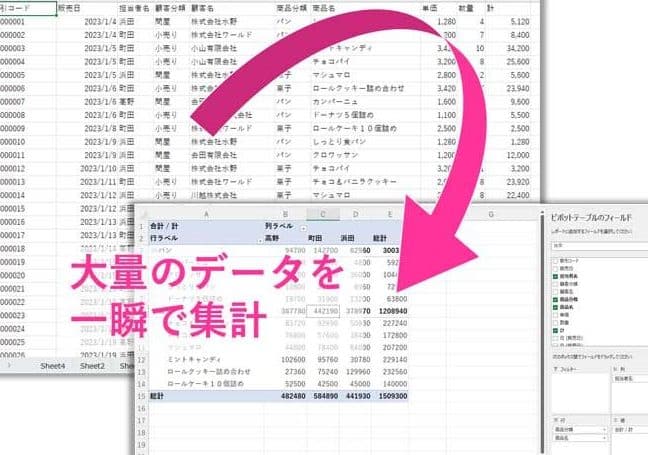Open the 列ラベル filter dropdown arrow
Screen dimensions: 648x455
pyautogui.click(x=303, y=226)
